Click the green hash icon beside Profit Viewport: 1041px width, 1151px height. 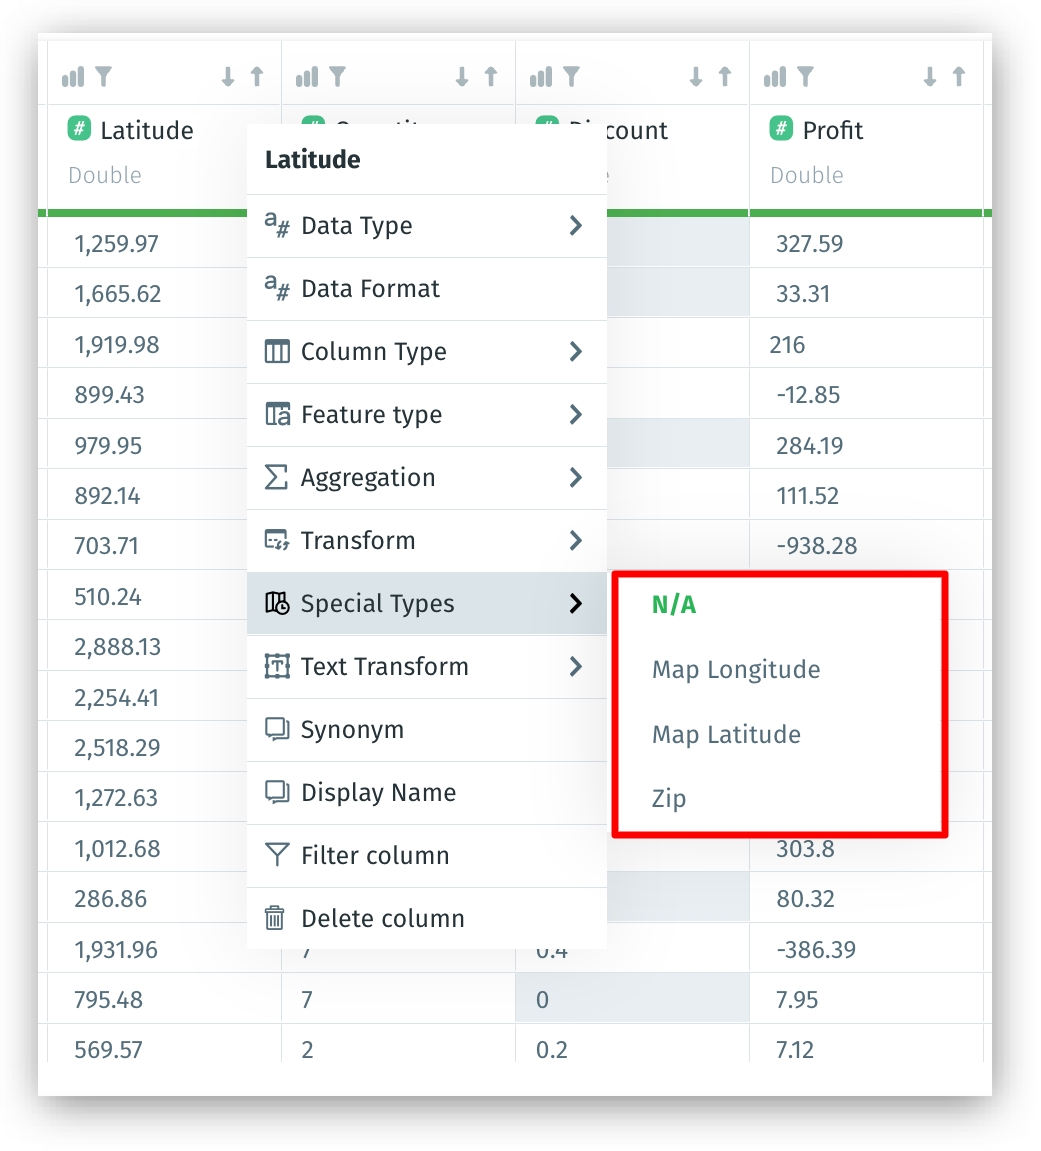[x=781, y=129]
